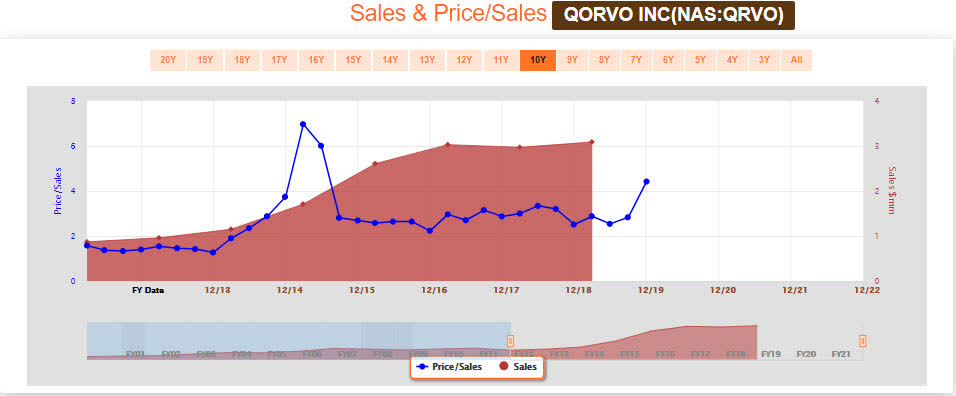The width and height of the screenshot is (956, 396).
Task: Select the 20Y time range tab
Action: pyautogui.click(x=168, y=60)
